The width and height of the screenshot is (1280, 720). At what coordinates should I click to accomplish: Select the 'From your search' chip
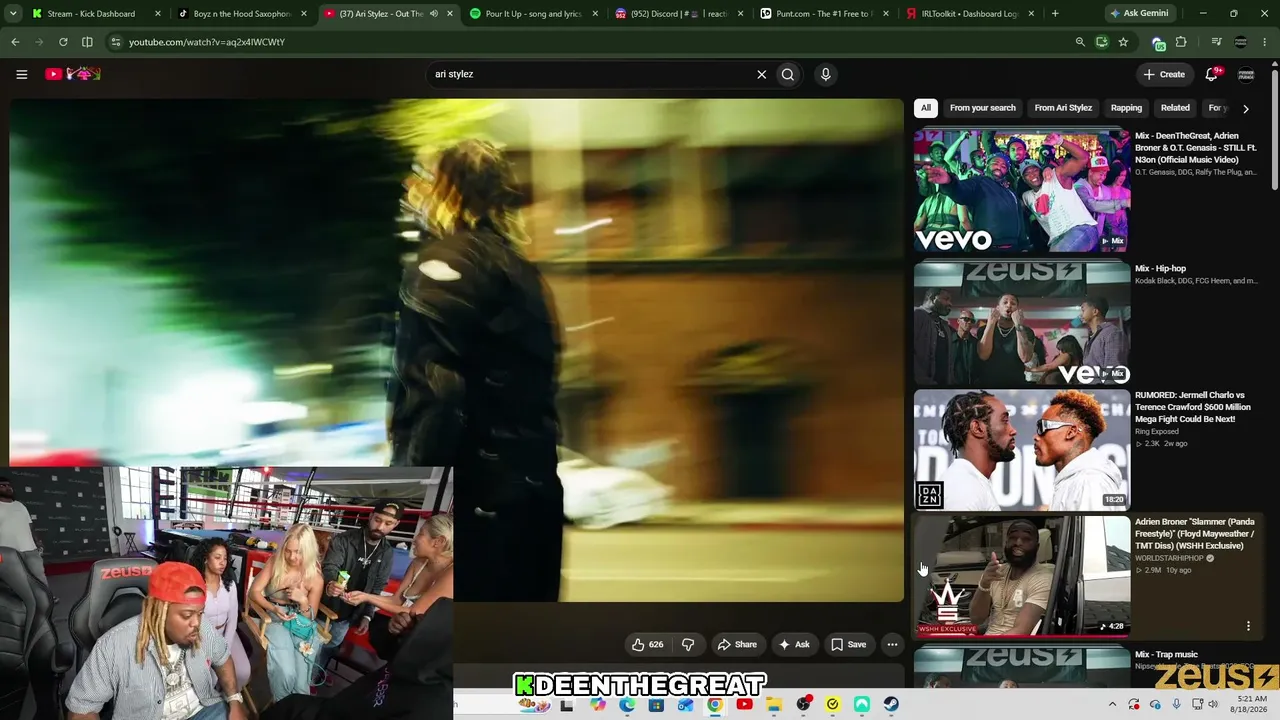pyautogui.click(x=982, y=108)
